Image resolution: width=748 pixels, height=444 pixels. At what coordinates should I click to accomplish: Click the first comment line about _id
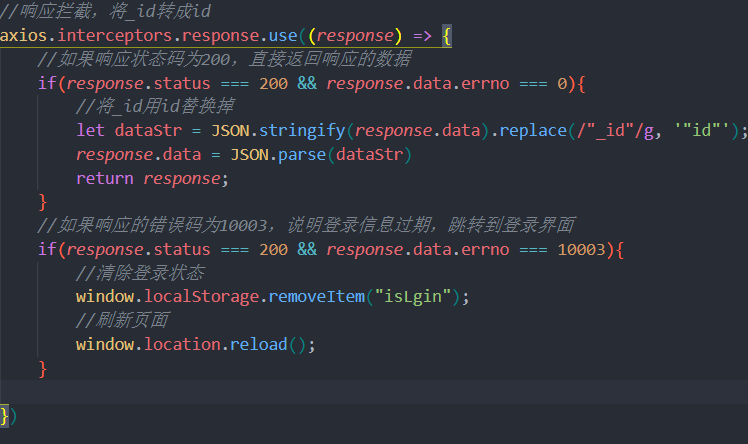(x=105, y=11)
